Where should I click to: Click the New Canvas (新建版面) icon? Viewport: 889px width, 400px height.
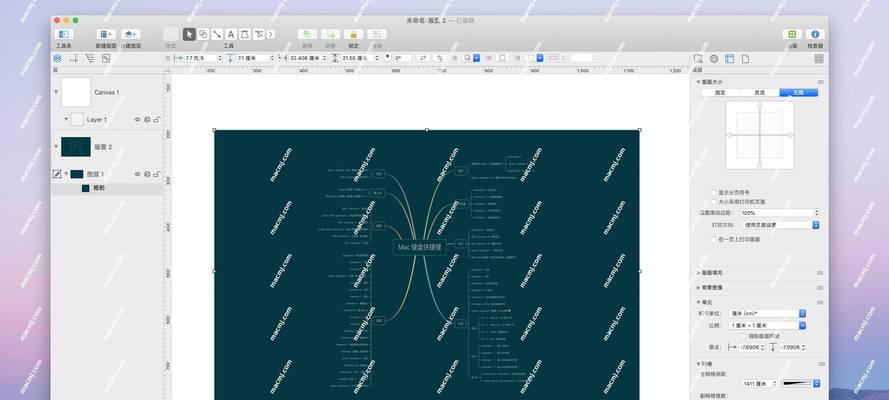[x=105, y=34]
